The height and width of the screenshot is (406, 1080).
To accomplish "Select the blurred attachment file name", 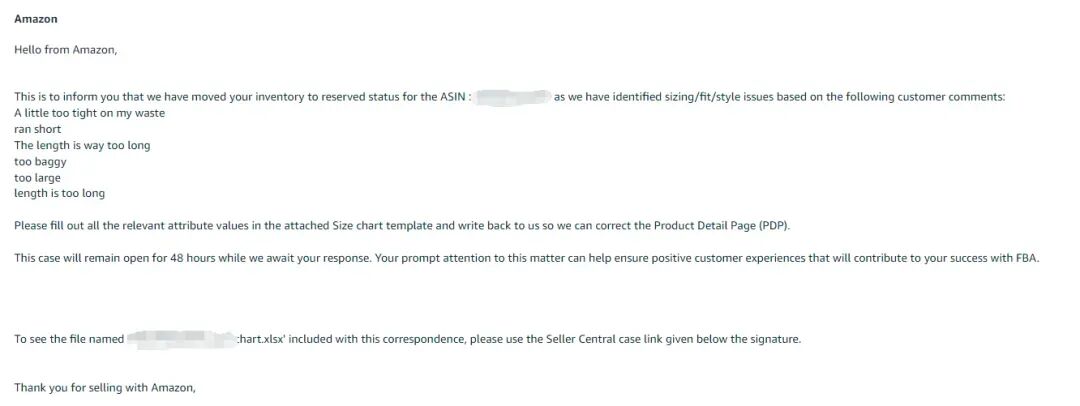I will point(181,339).
